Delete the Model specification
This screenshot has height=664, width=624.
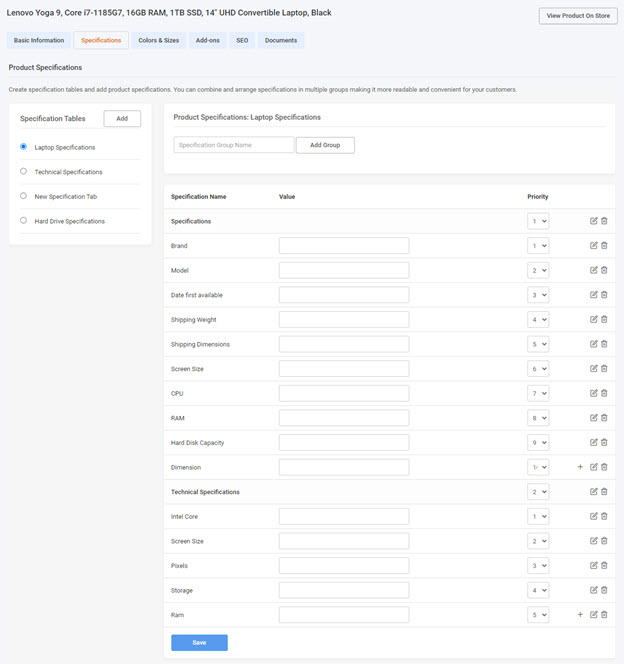[x=604, y=270]
